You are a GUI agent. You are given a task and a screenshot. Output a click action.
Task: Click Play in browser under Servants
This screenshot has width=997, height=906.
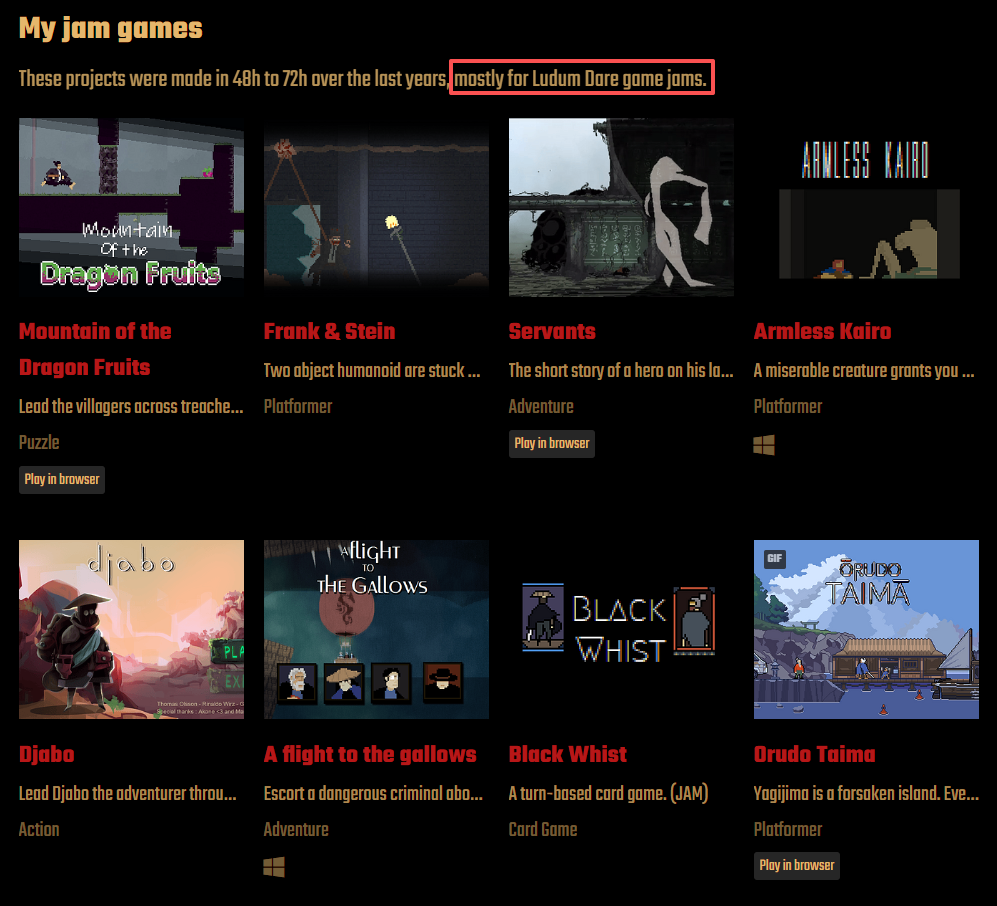click(x=552, y=443)
